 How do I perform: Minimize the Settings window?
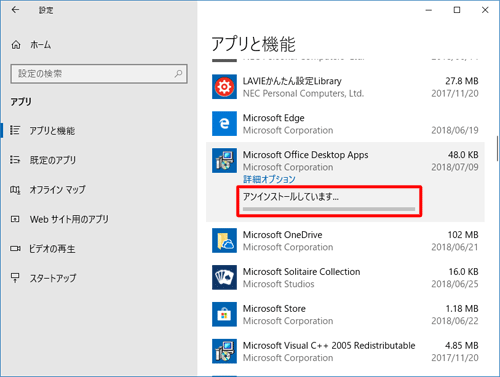coord(429,10)
